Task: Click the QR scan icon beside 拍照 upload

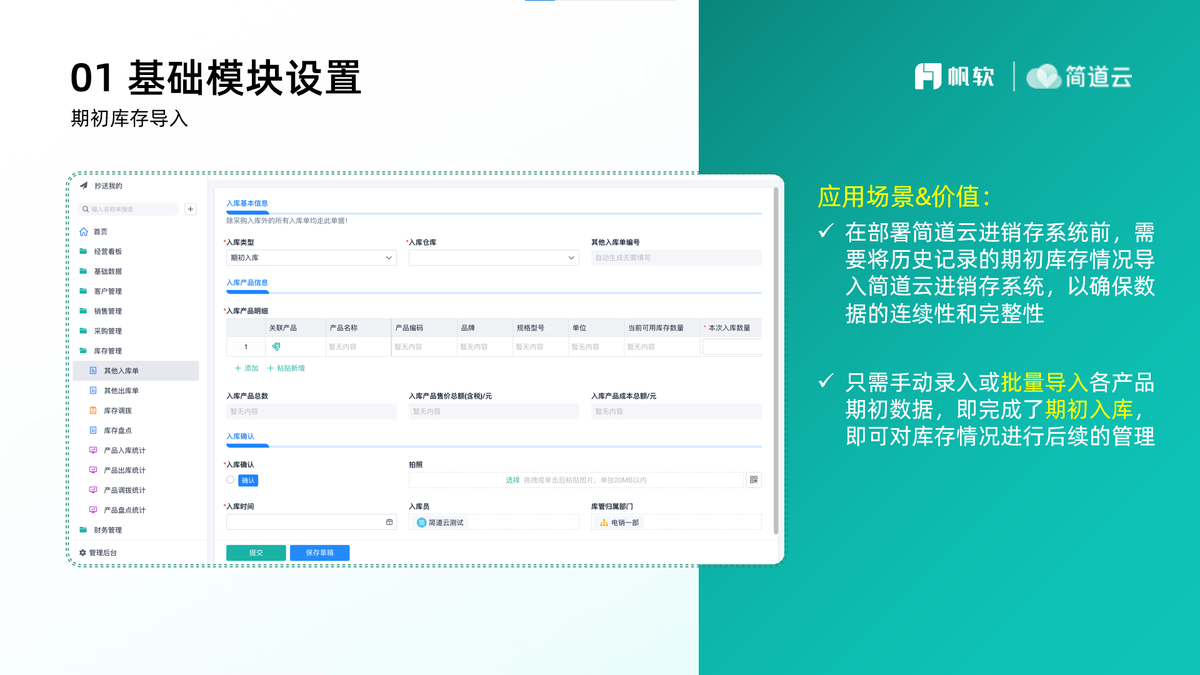Action: (x=754, y=480)
